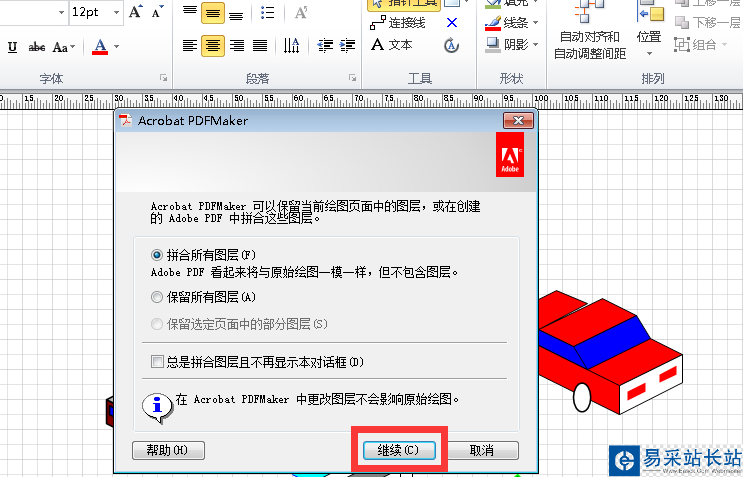Open the font name dropdown arrow

click(x=61, y=12)
